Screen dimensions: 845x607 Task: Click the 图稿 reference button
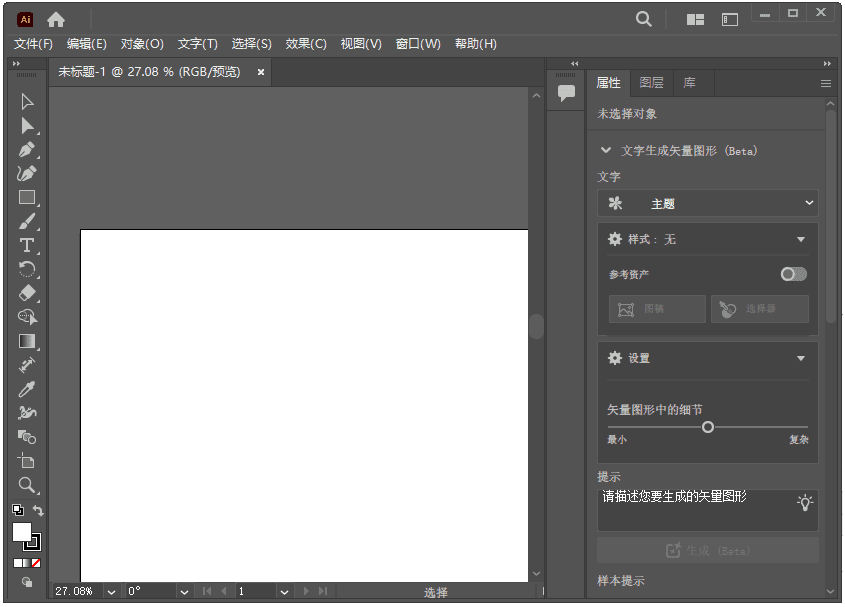(x=657, y=309)
